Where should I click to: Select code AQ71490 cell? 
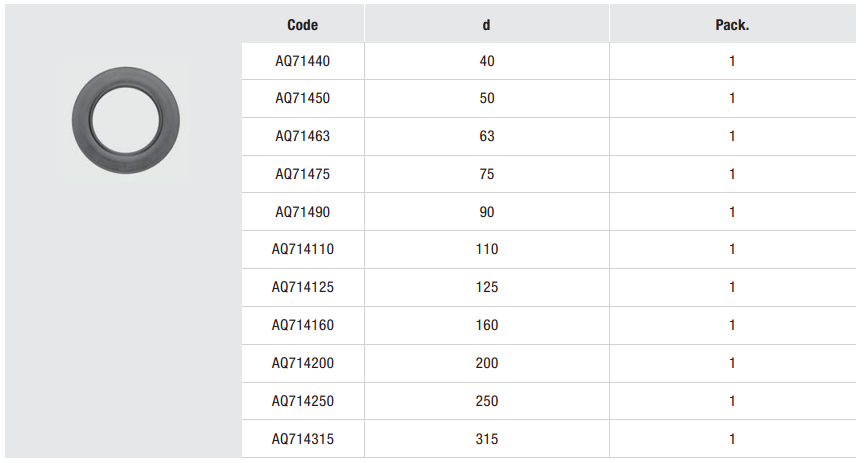(x=302, y=212)
